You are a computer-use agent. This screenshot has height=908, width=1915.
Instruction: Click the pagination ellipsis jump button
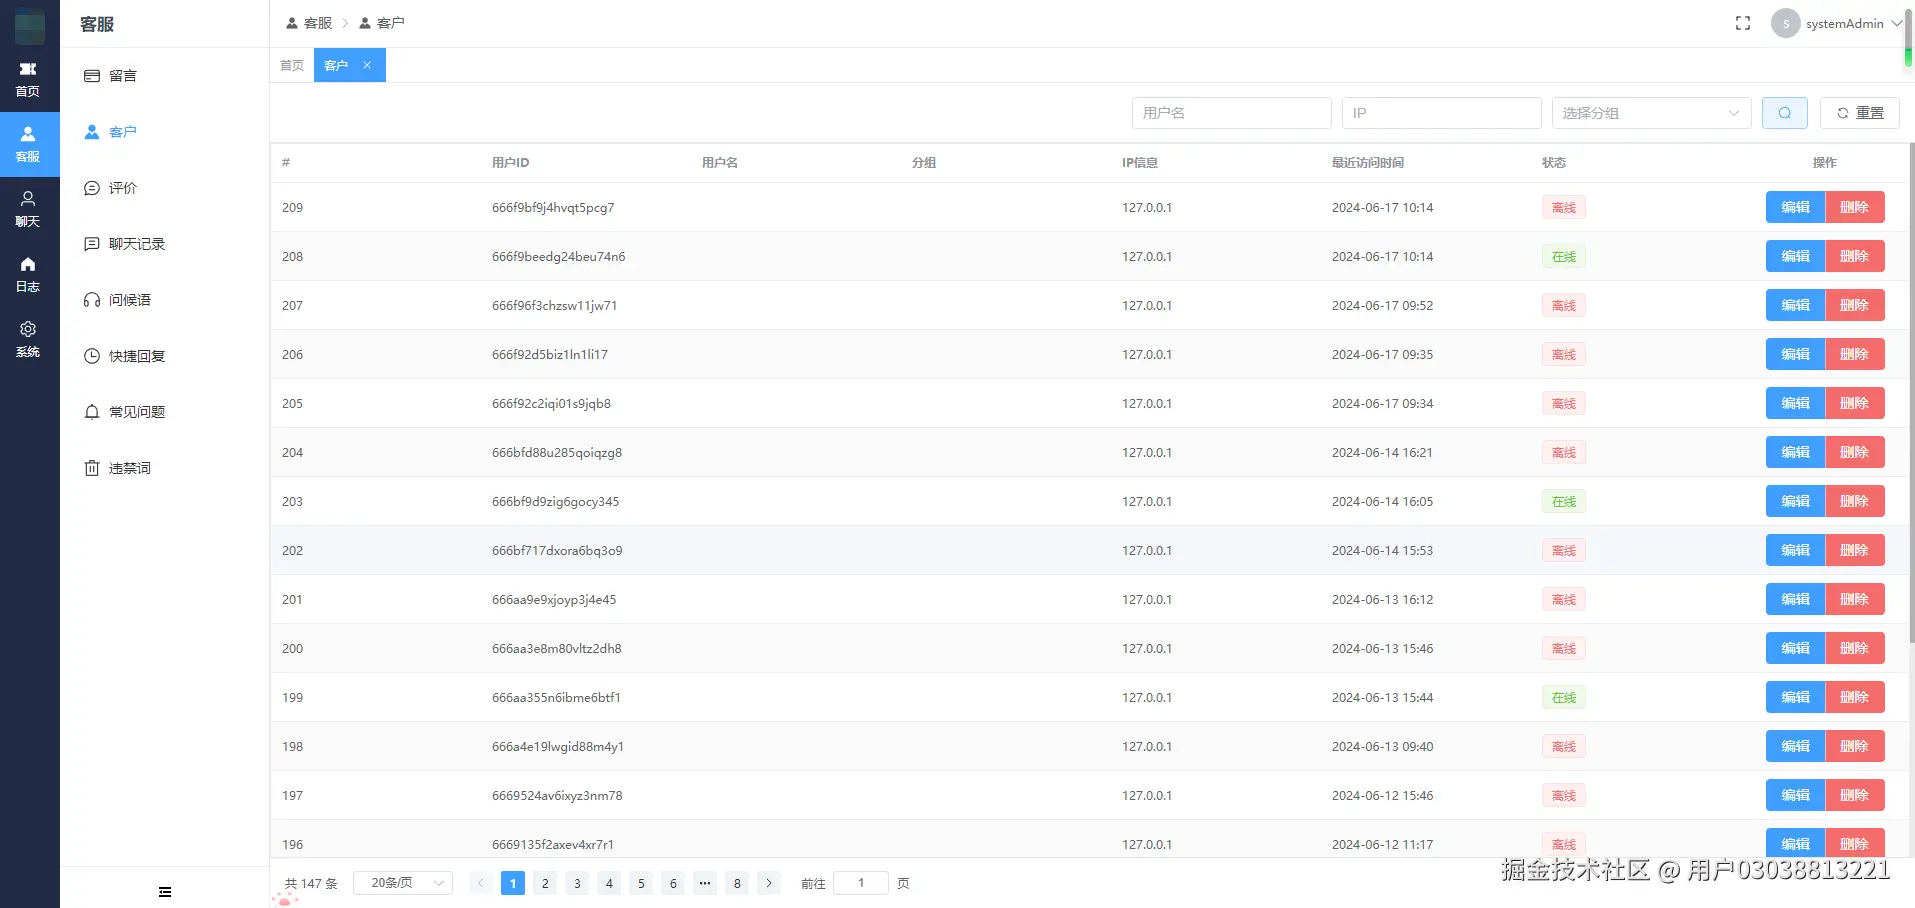705,883
